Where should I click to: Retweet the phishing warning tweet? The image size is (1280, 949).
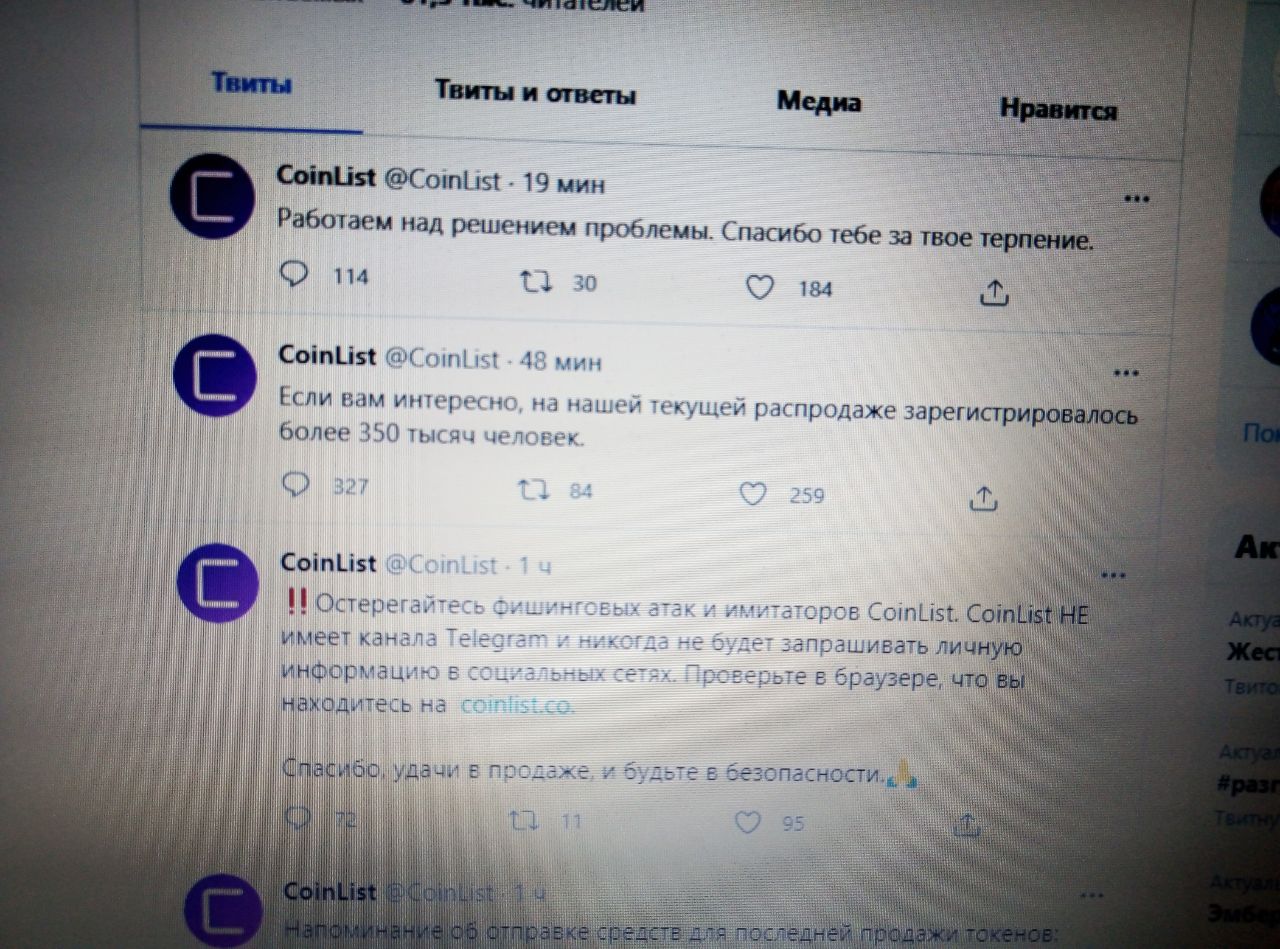pyautogui.click(x=524, y=821)
